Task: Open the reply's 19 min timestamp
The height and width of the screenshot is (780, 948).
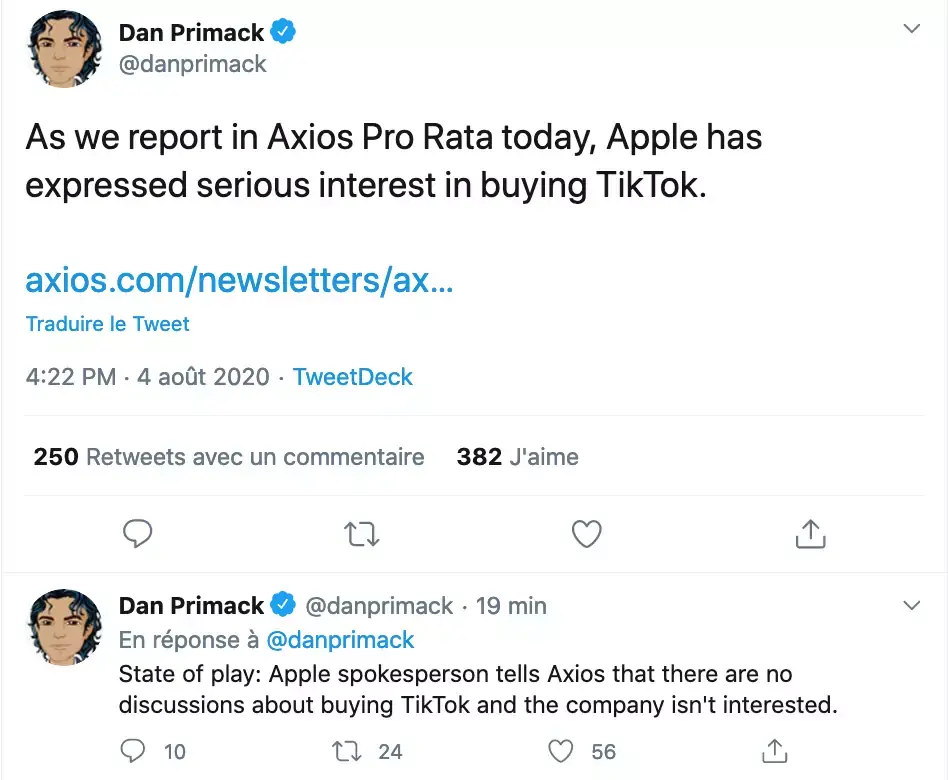Action: point(511,606)
